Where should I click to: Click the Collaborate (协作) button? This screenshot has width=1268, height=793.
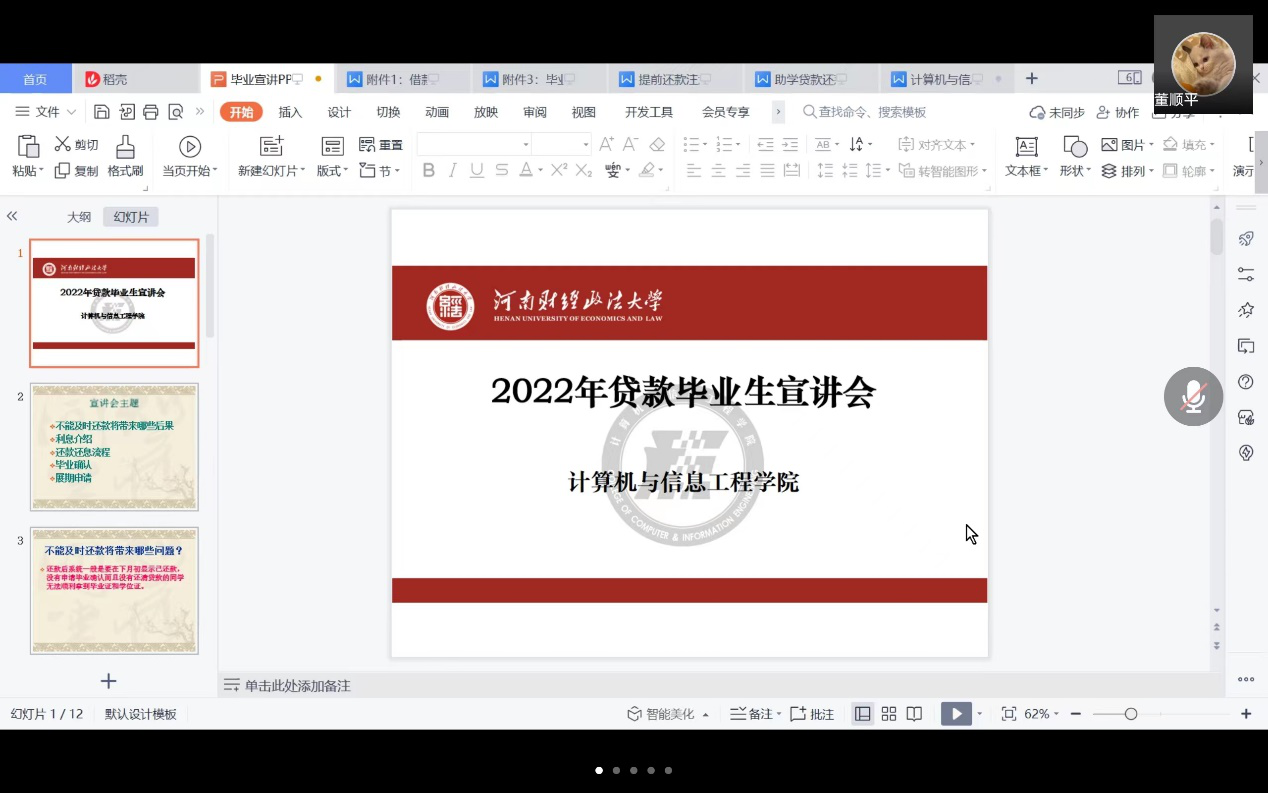pos(1118,113)
